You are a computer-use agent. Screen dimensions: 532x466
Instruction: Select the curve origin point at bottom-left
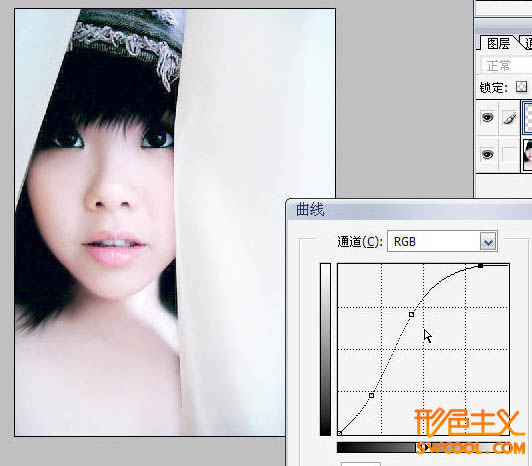(x=339, y=433)
